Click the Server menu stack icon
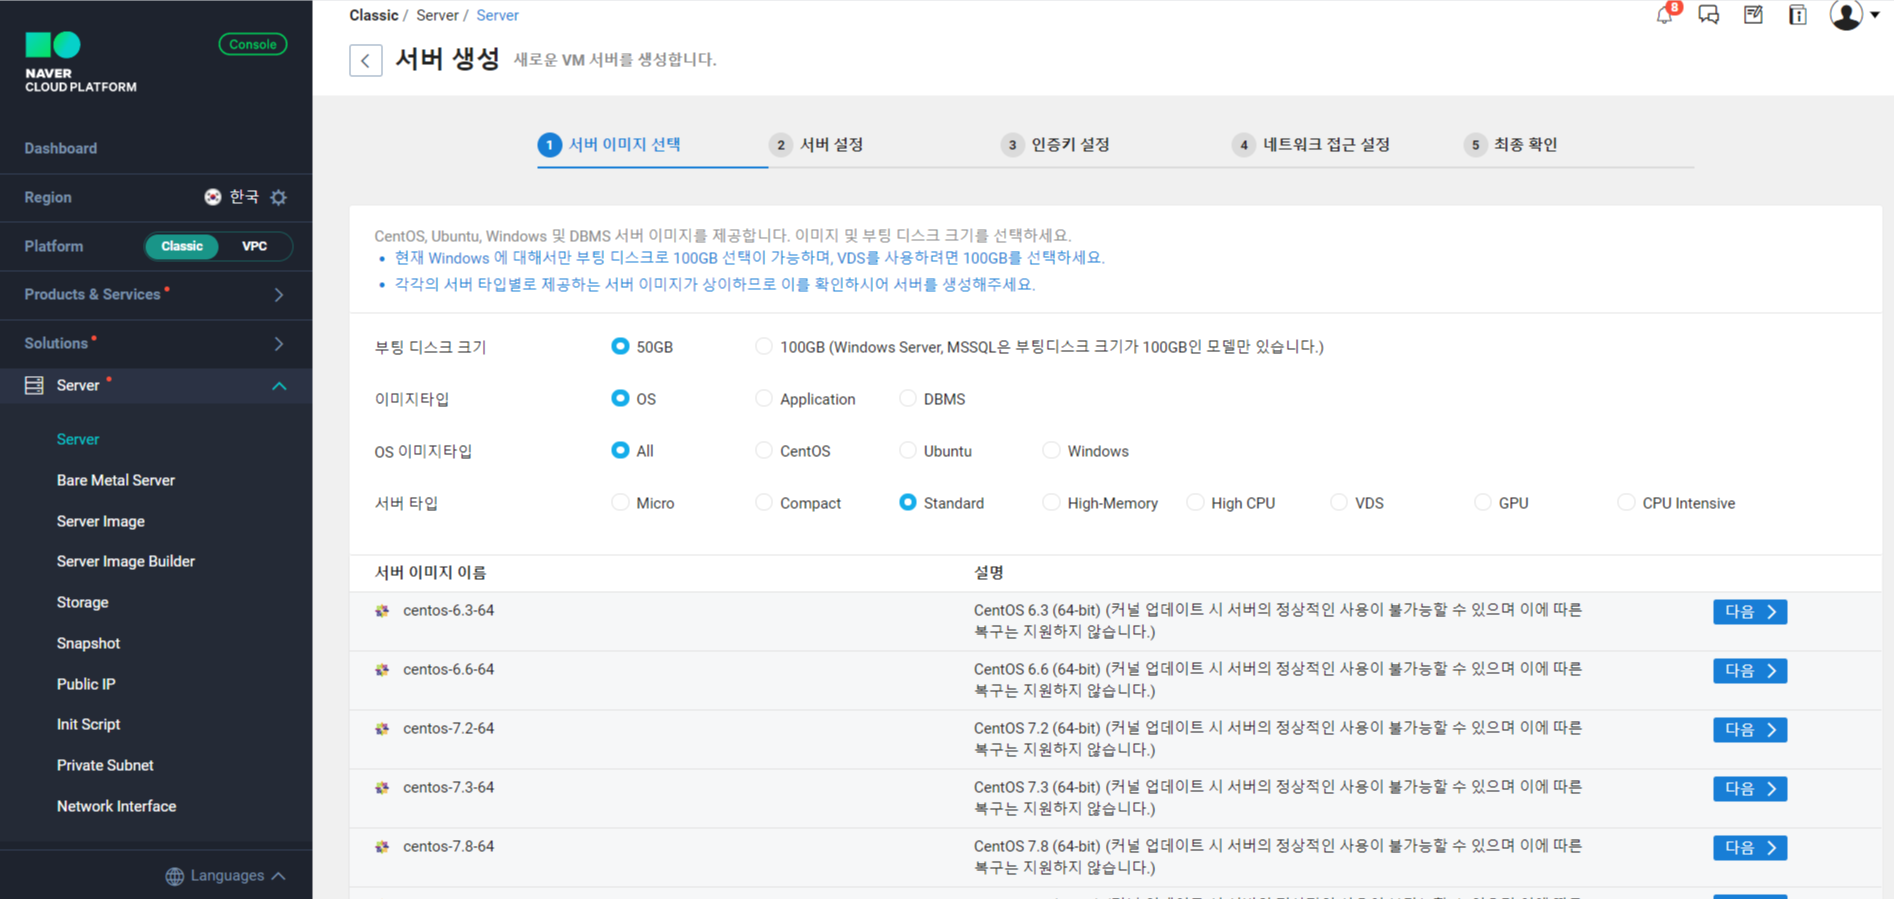 point(34,385)
